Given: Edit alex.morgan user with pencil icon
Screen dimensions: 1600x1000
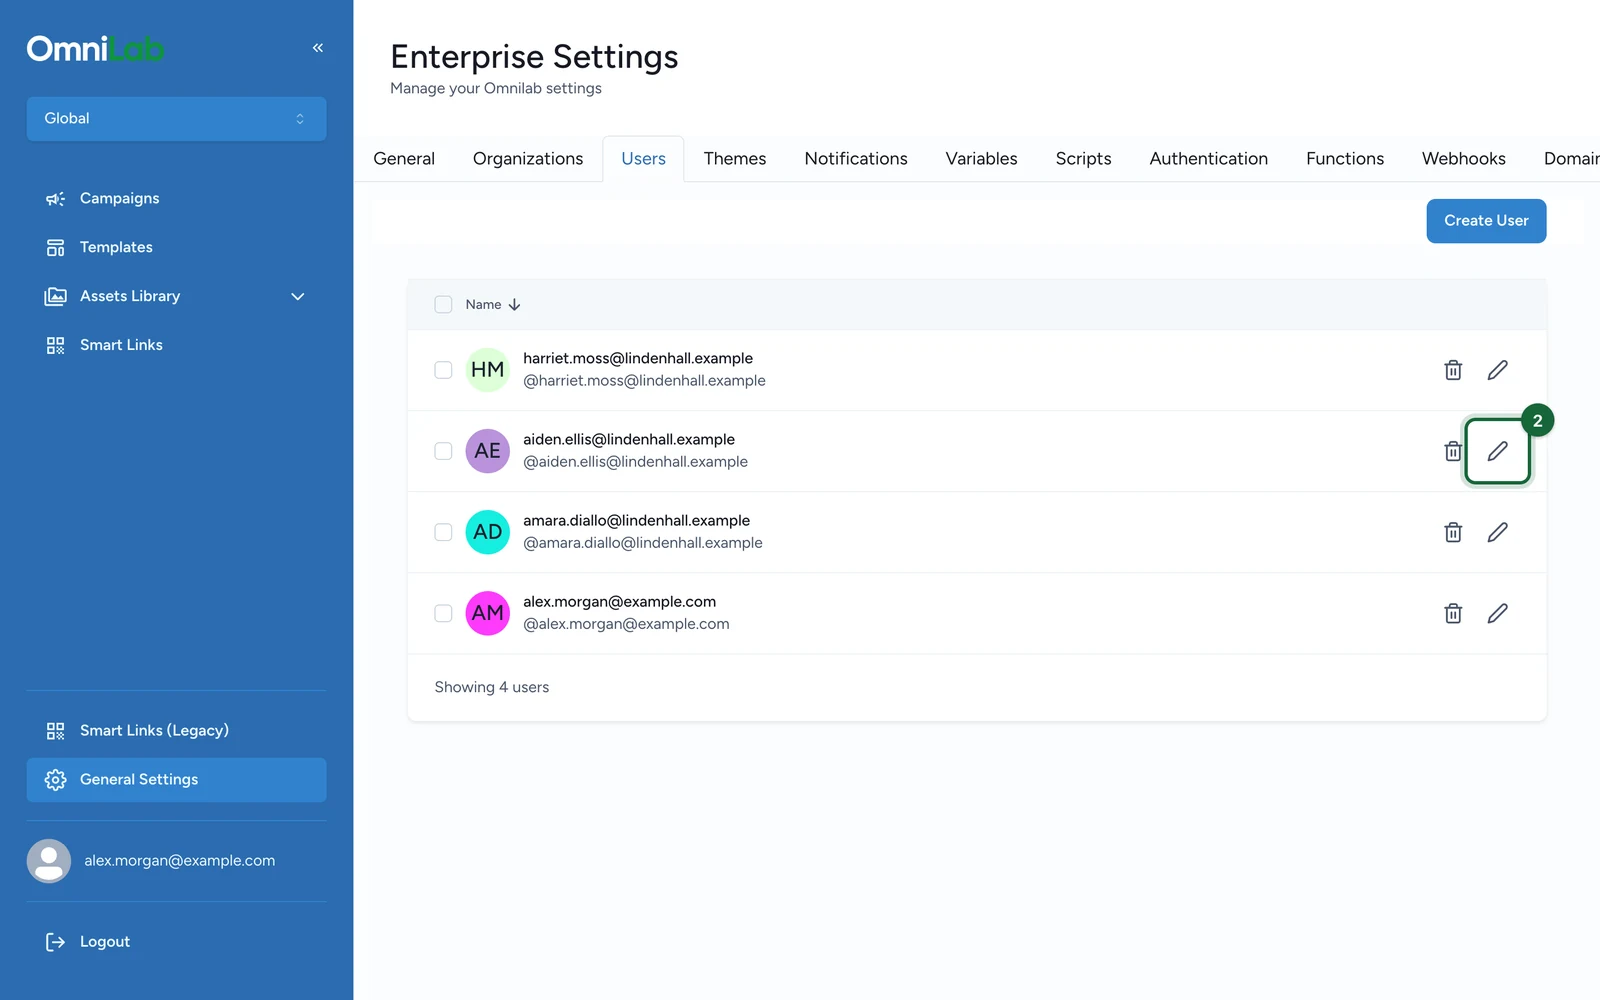Looking at the screenshot, I should pyautogui.click(x=1497, y=613).
